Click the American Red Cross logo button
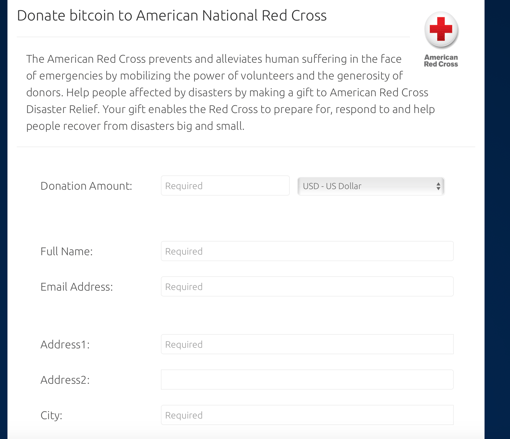 pos(441,30)
